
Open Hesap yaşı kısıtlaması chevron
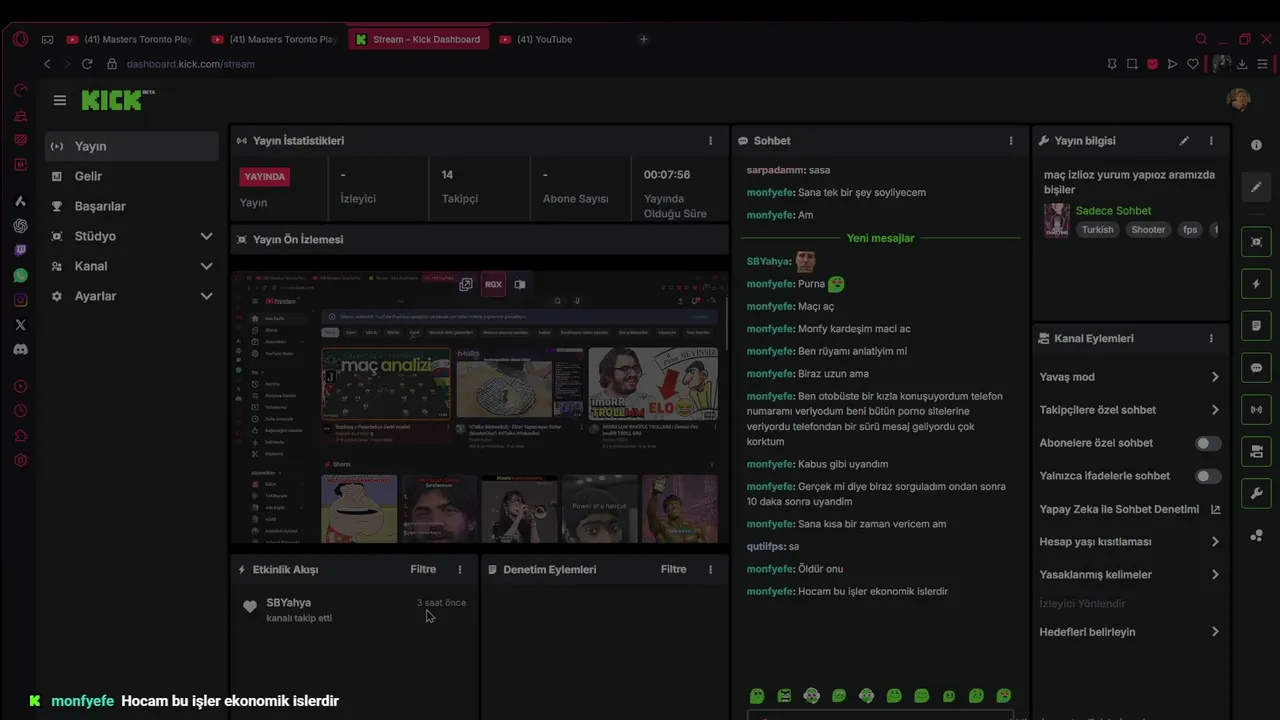pyautogui.click(x=1215, y=542)
